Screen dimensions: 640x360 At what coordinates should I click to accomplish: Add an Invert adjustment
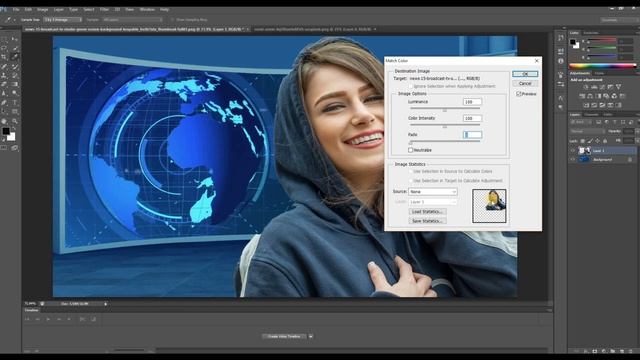(x=586, y=105)
